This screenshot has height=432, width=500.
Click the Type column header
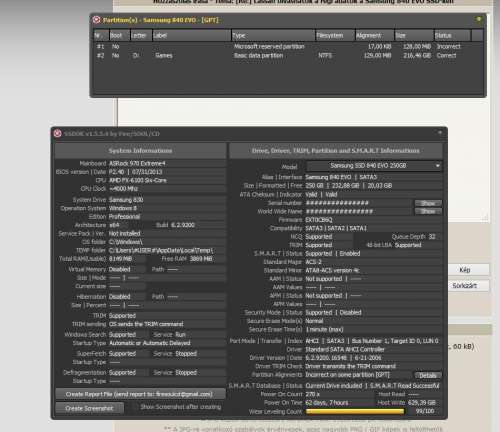(x=273, y=35)
